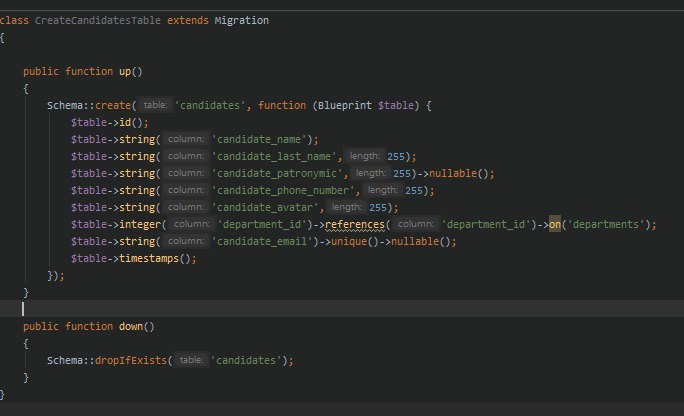684x416 pixels.
Task: Click the 'candidate_avatar' string
Action: tap(265, 208)
